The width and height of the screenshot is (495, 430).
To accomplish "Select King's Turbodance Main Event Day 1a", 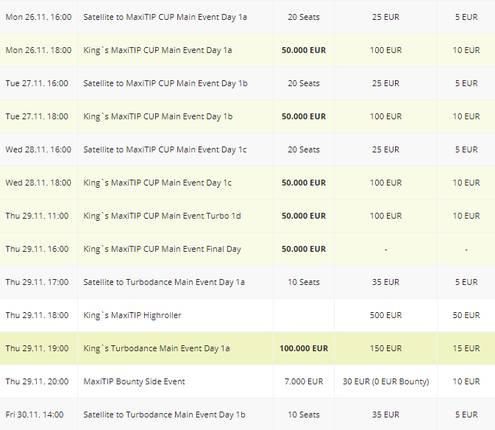I will 156,348.
